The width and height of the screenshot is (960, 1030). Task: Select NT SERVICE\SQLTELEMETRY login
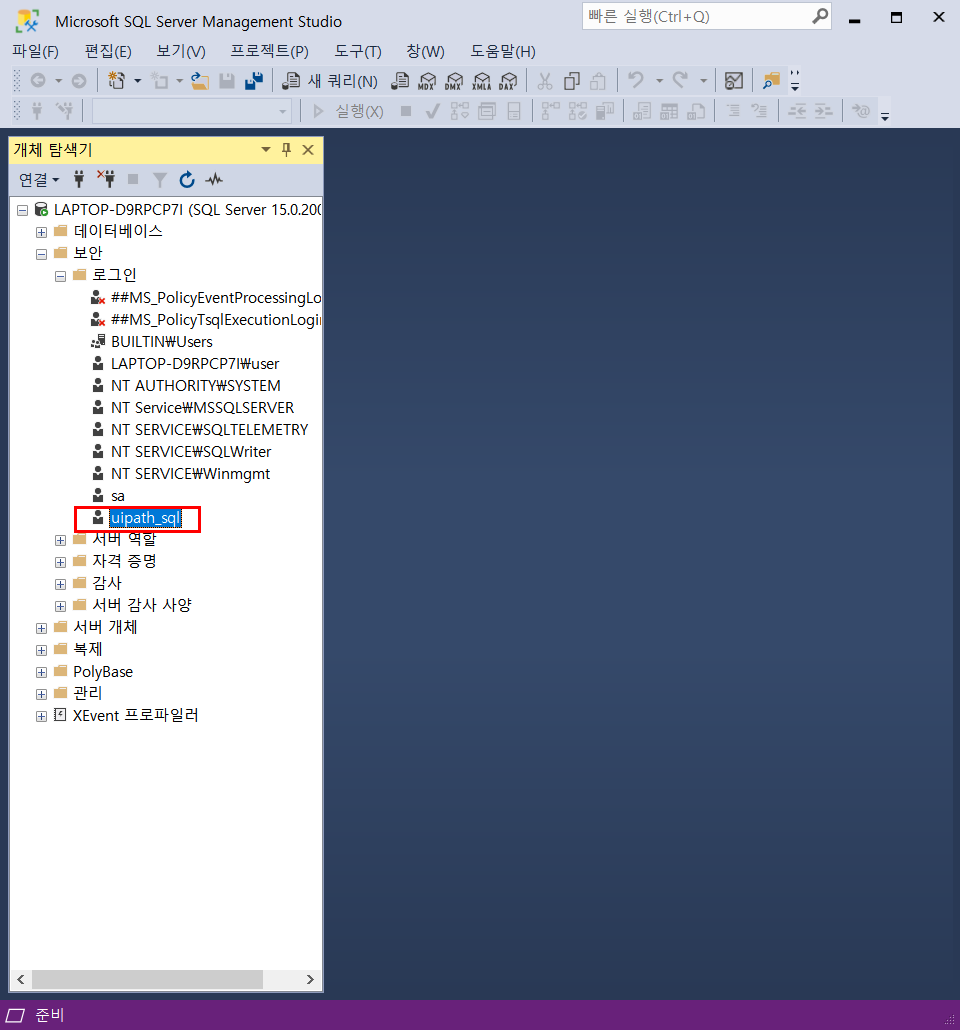(x=209, y=430)
